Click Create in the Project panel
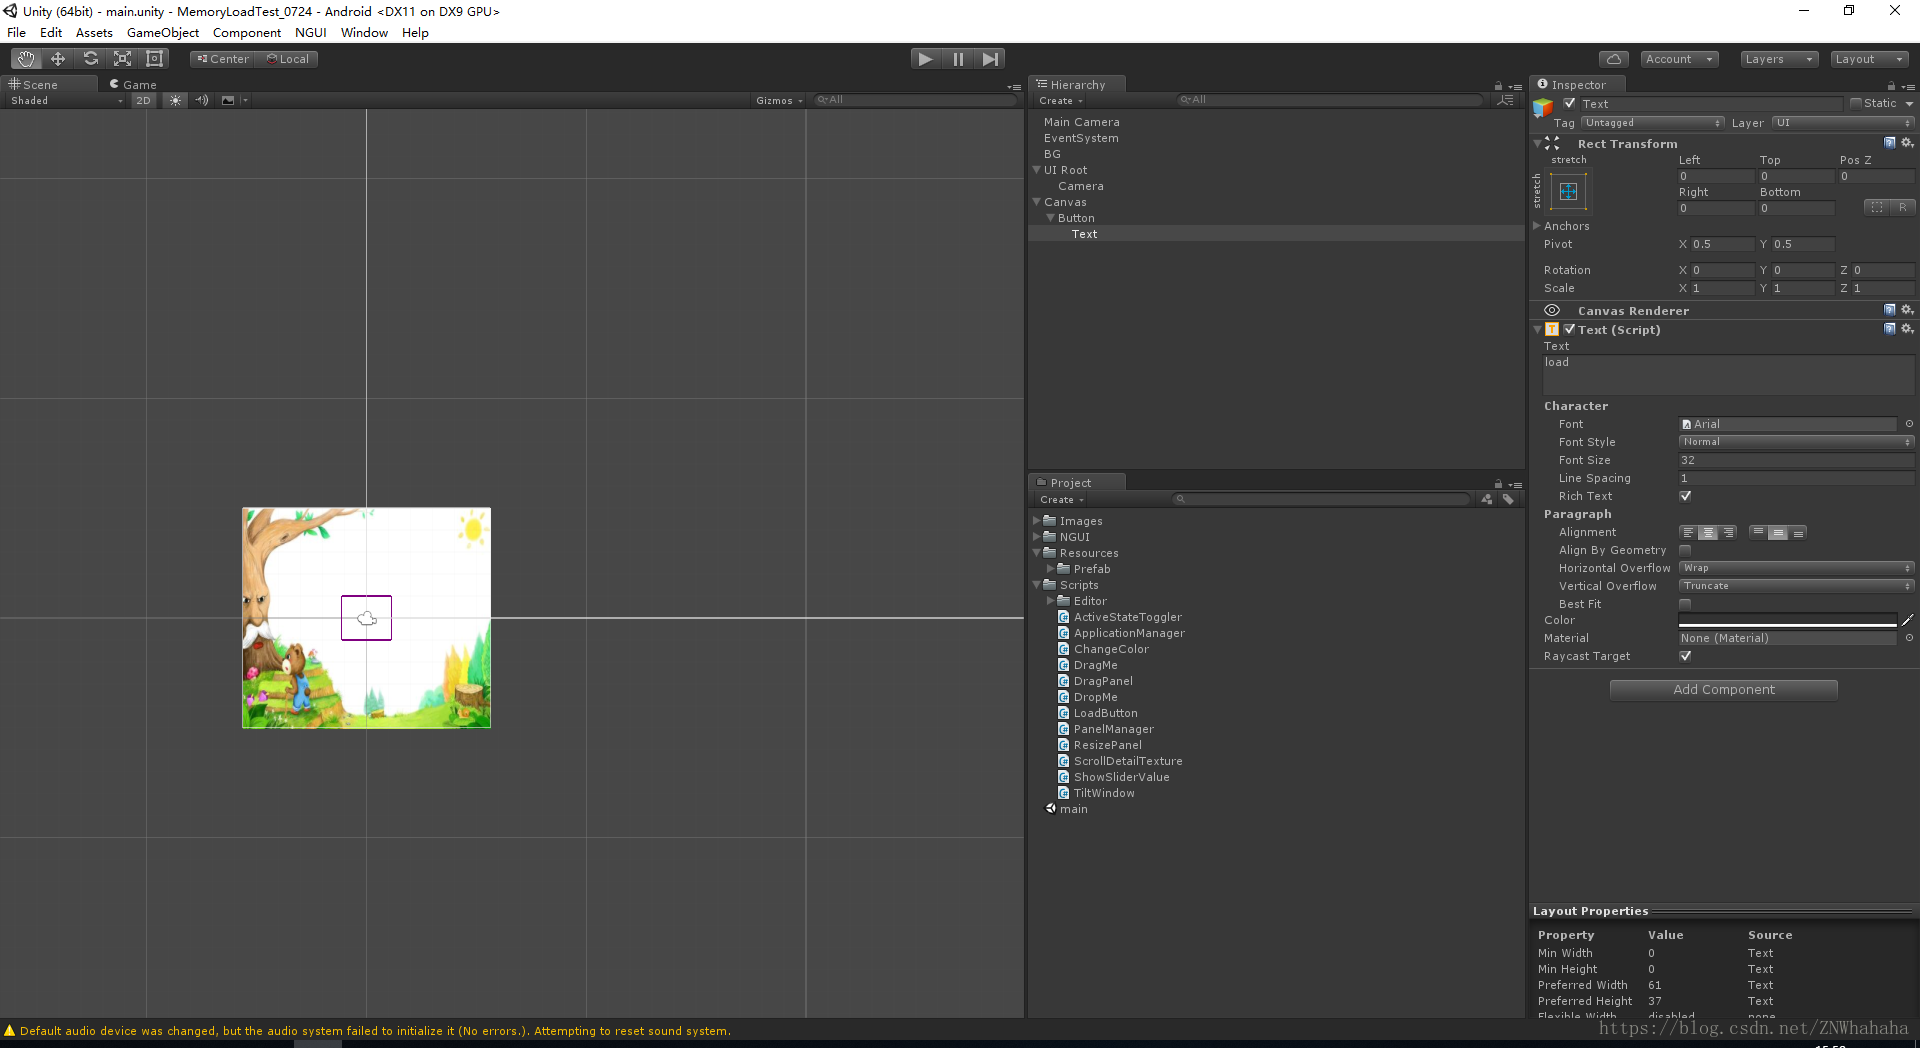 point(1061,500)
